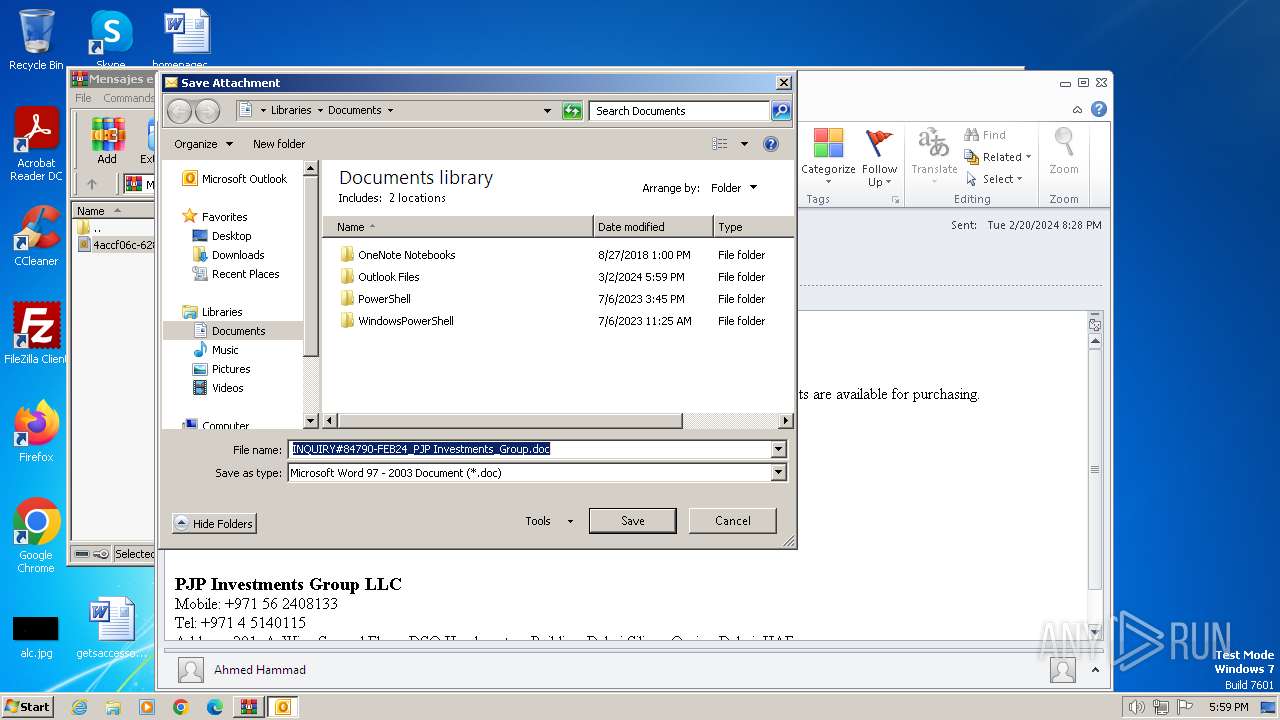The height and width of the screenshot is (720, 1280).
Task: Select Microsoft Outlook in navigation pane
Action: [x=244, y=179]
